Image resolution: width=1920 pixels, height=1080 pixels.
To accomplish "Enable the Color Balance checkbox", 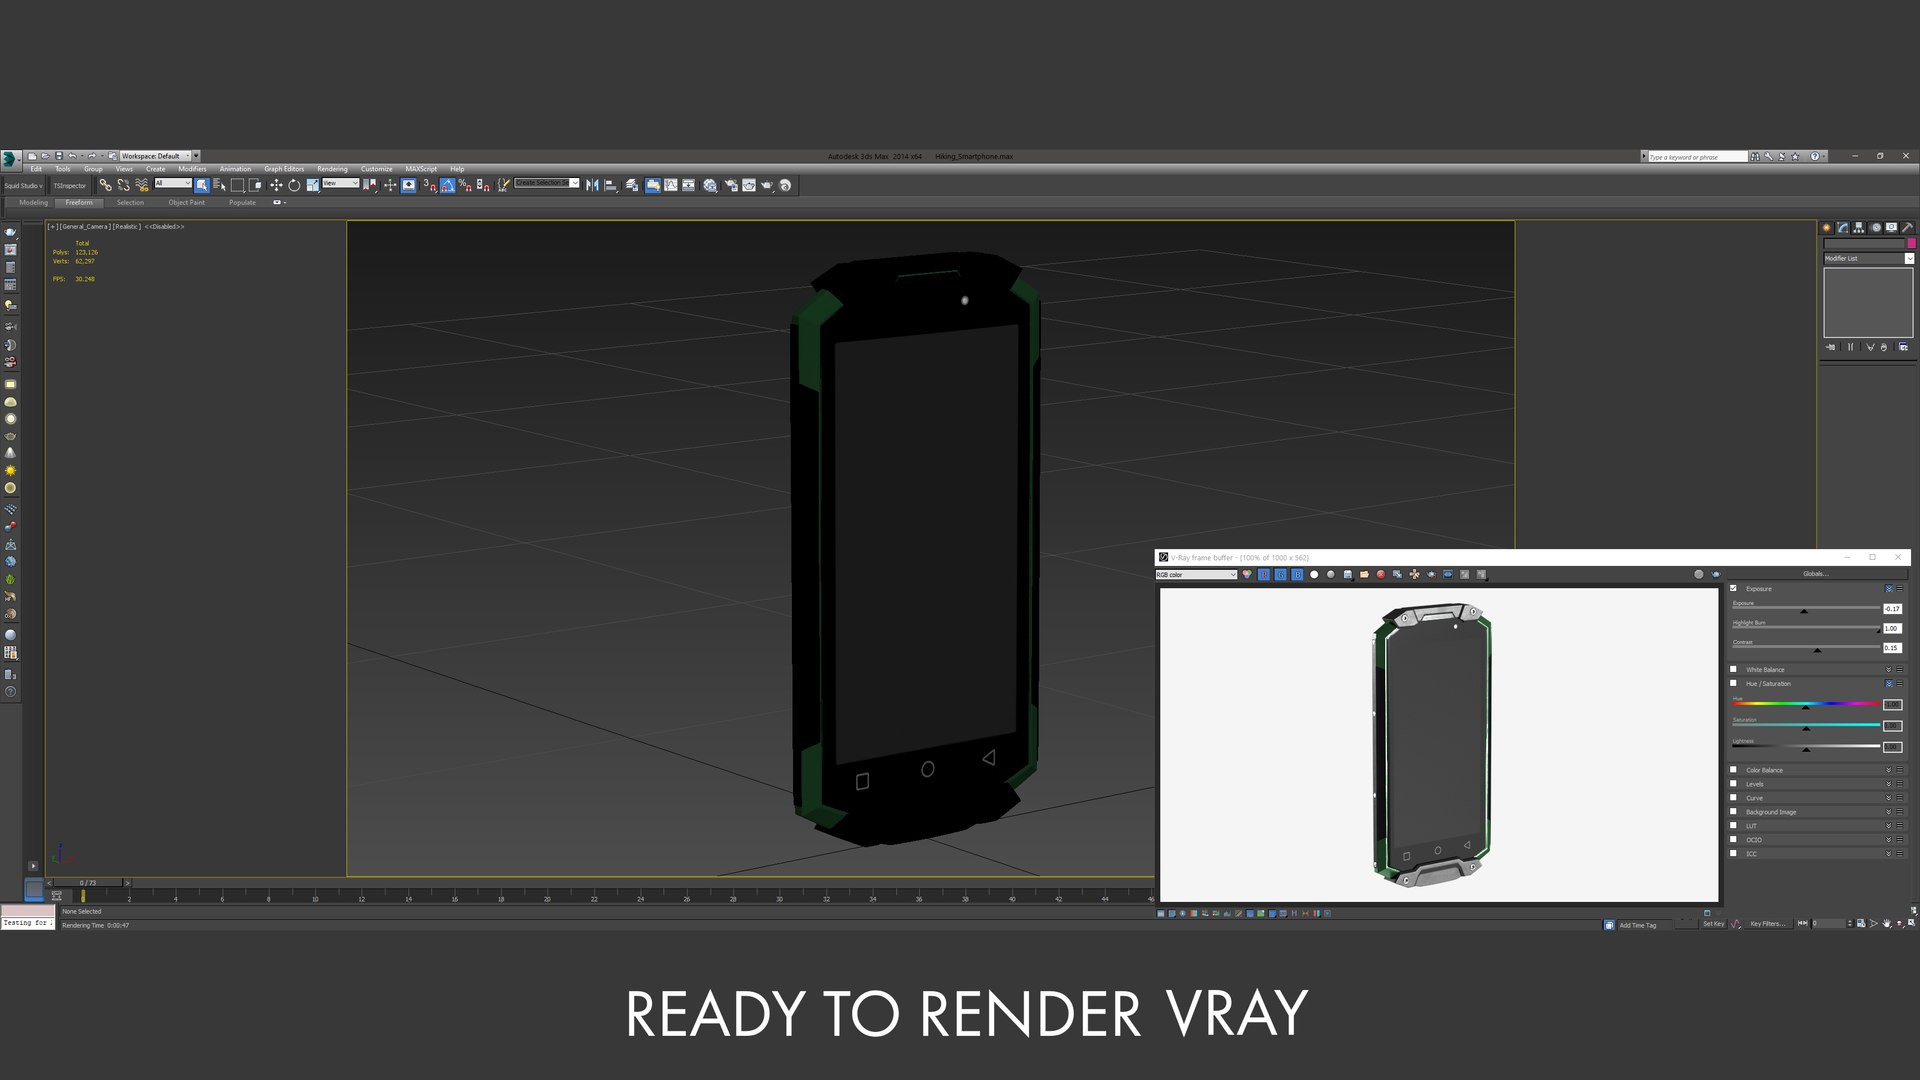I will pyautogui.click(x=1734, y=770).
